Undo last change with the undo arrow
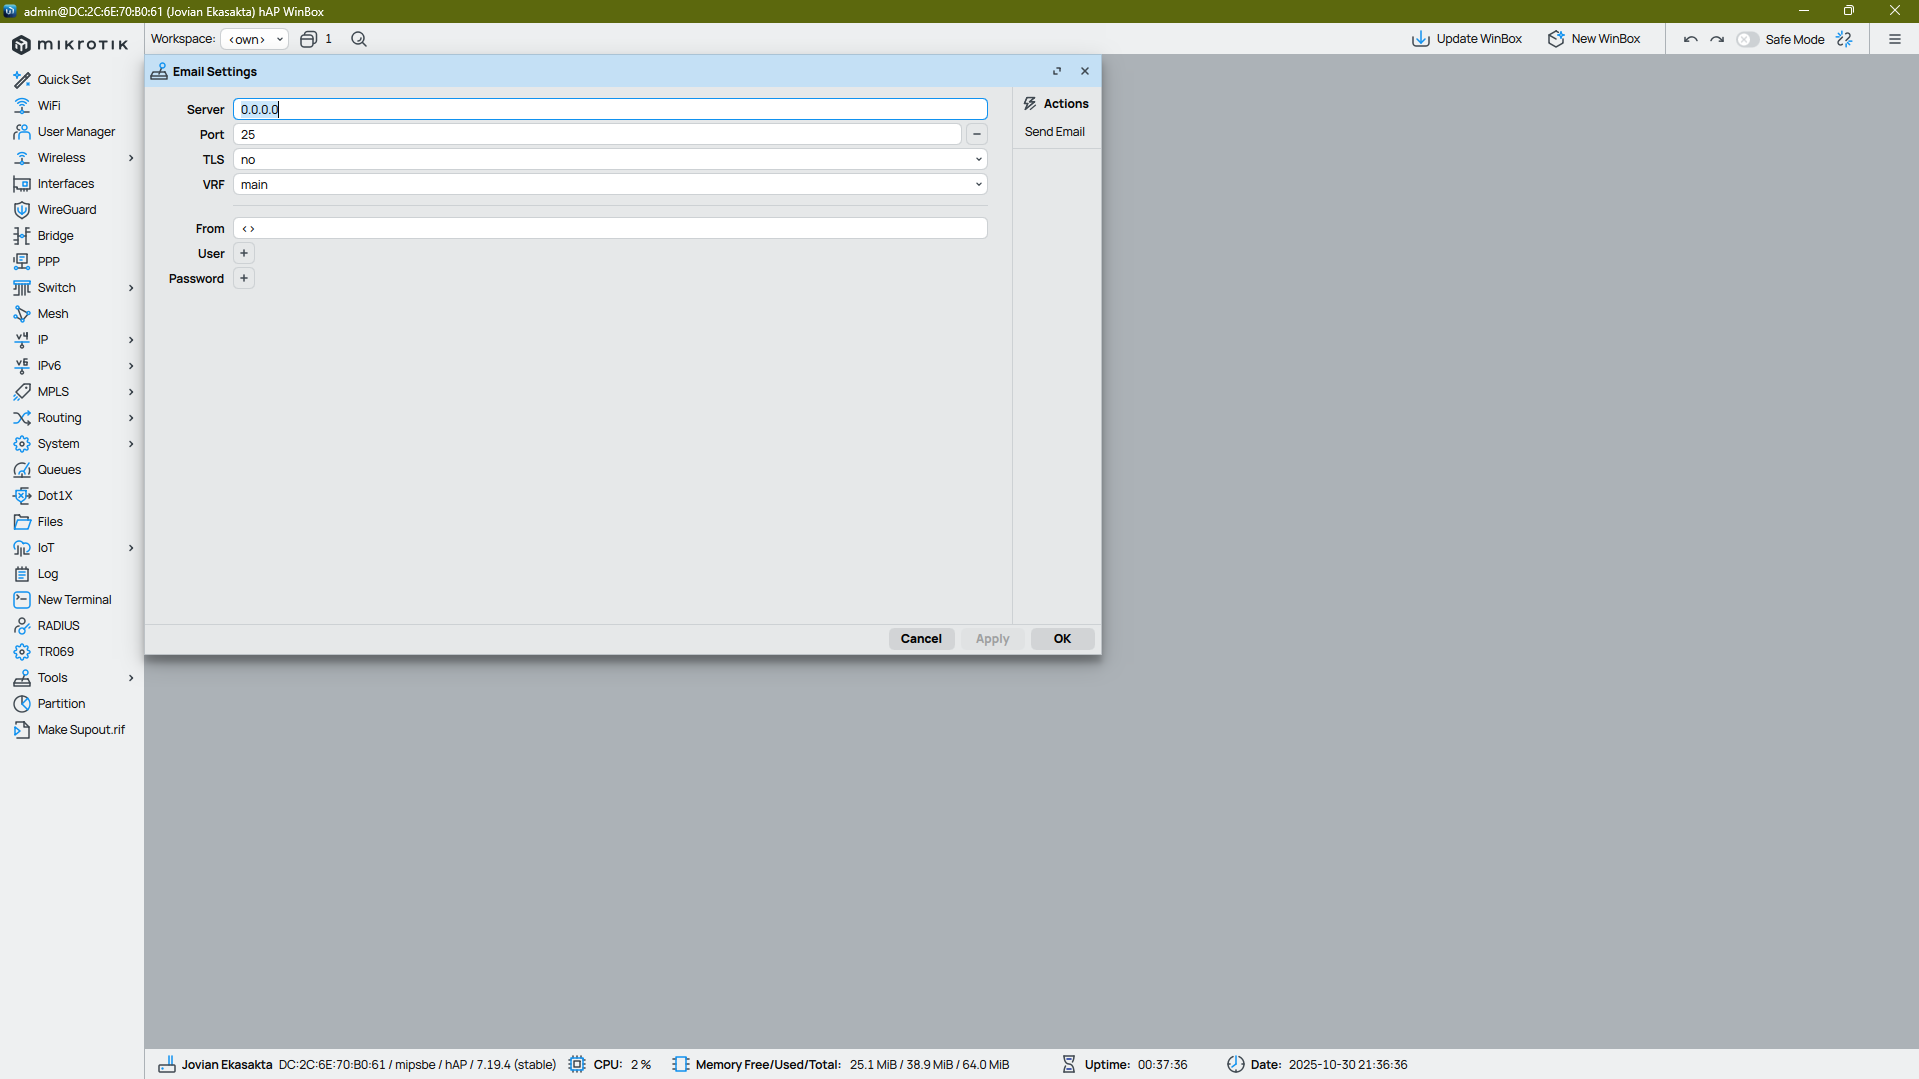Viewport: 1919px width, 1079px height. pyautogui.click(x=1690, y=39)
